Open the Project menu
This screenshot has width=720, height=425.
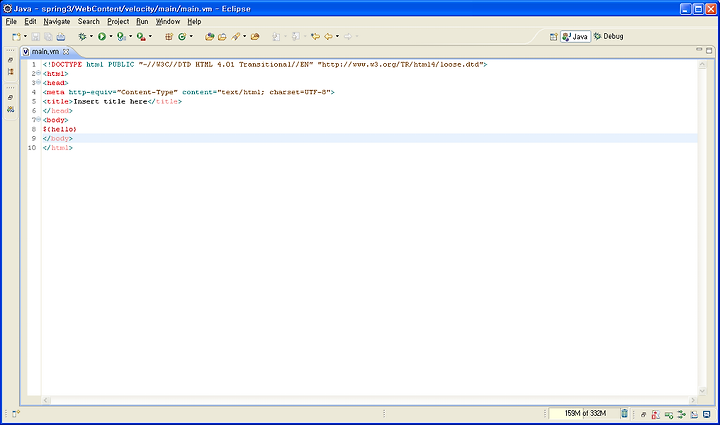118,22
